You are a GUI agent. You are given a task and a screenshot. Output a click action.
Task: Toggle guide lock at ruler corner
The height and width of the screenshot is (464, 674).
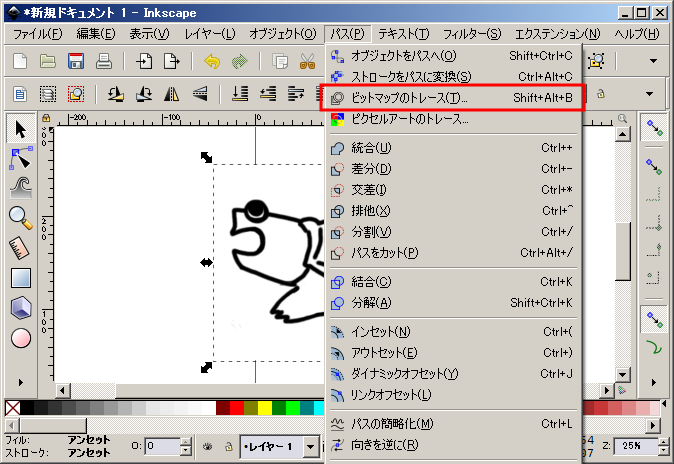46,118
